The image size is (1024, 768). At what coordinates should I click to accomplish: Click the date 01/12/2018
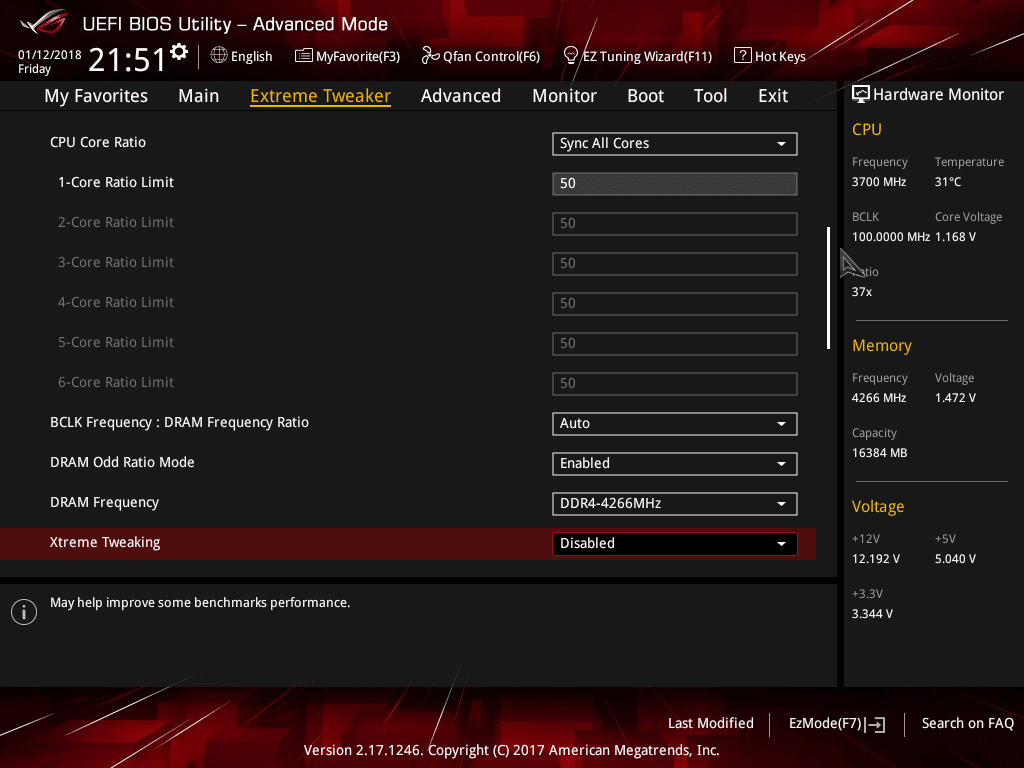(x=50, y=55)
